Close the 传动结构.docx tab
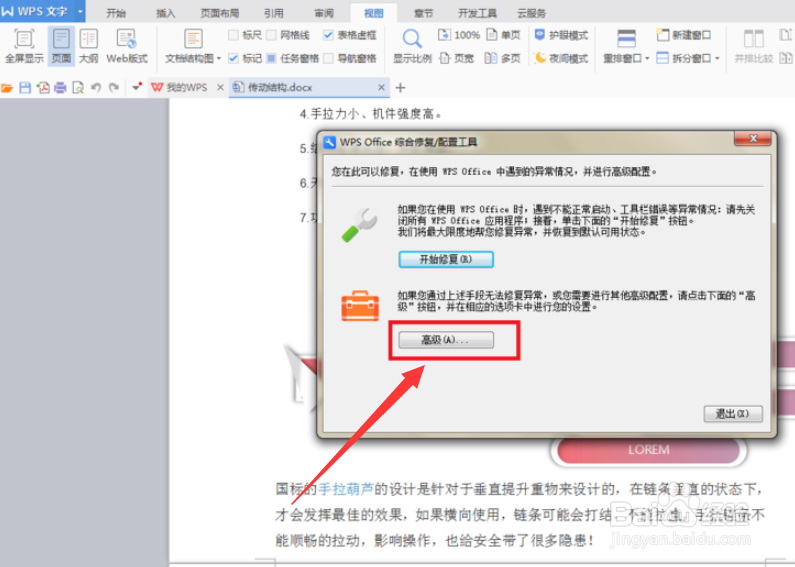 coord(381,88)
